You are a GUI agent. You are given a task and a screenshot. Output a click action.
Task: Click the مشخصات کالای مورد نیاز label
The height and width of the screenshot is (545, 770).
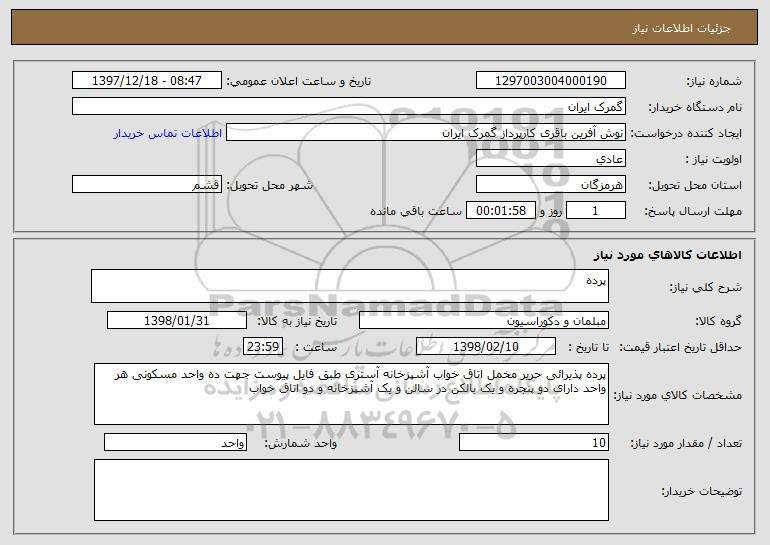coord(678,395)
